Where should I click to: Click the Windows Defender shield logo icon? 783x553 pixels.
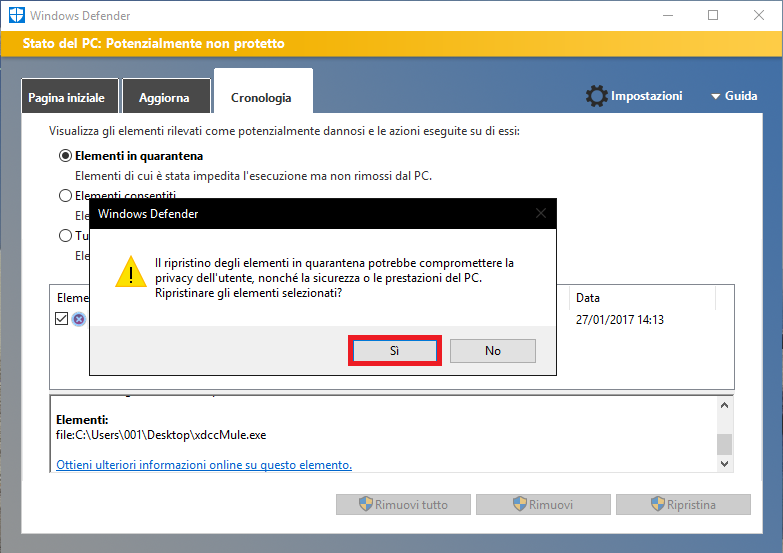14,16
